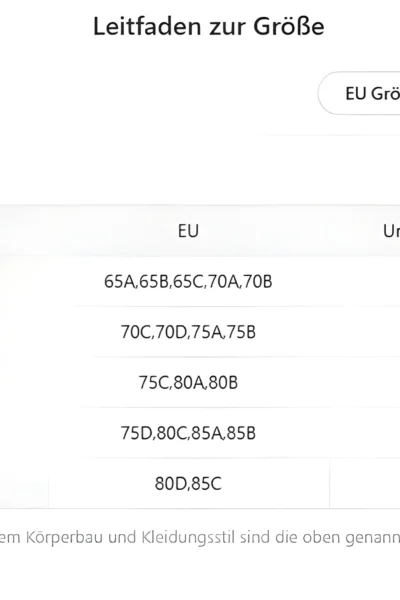Select the 80D,85C size cell
400x600 pixels.
point(189,483)
